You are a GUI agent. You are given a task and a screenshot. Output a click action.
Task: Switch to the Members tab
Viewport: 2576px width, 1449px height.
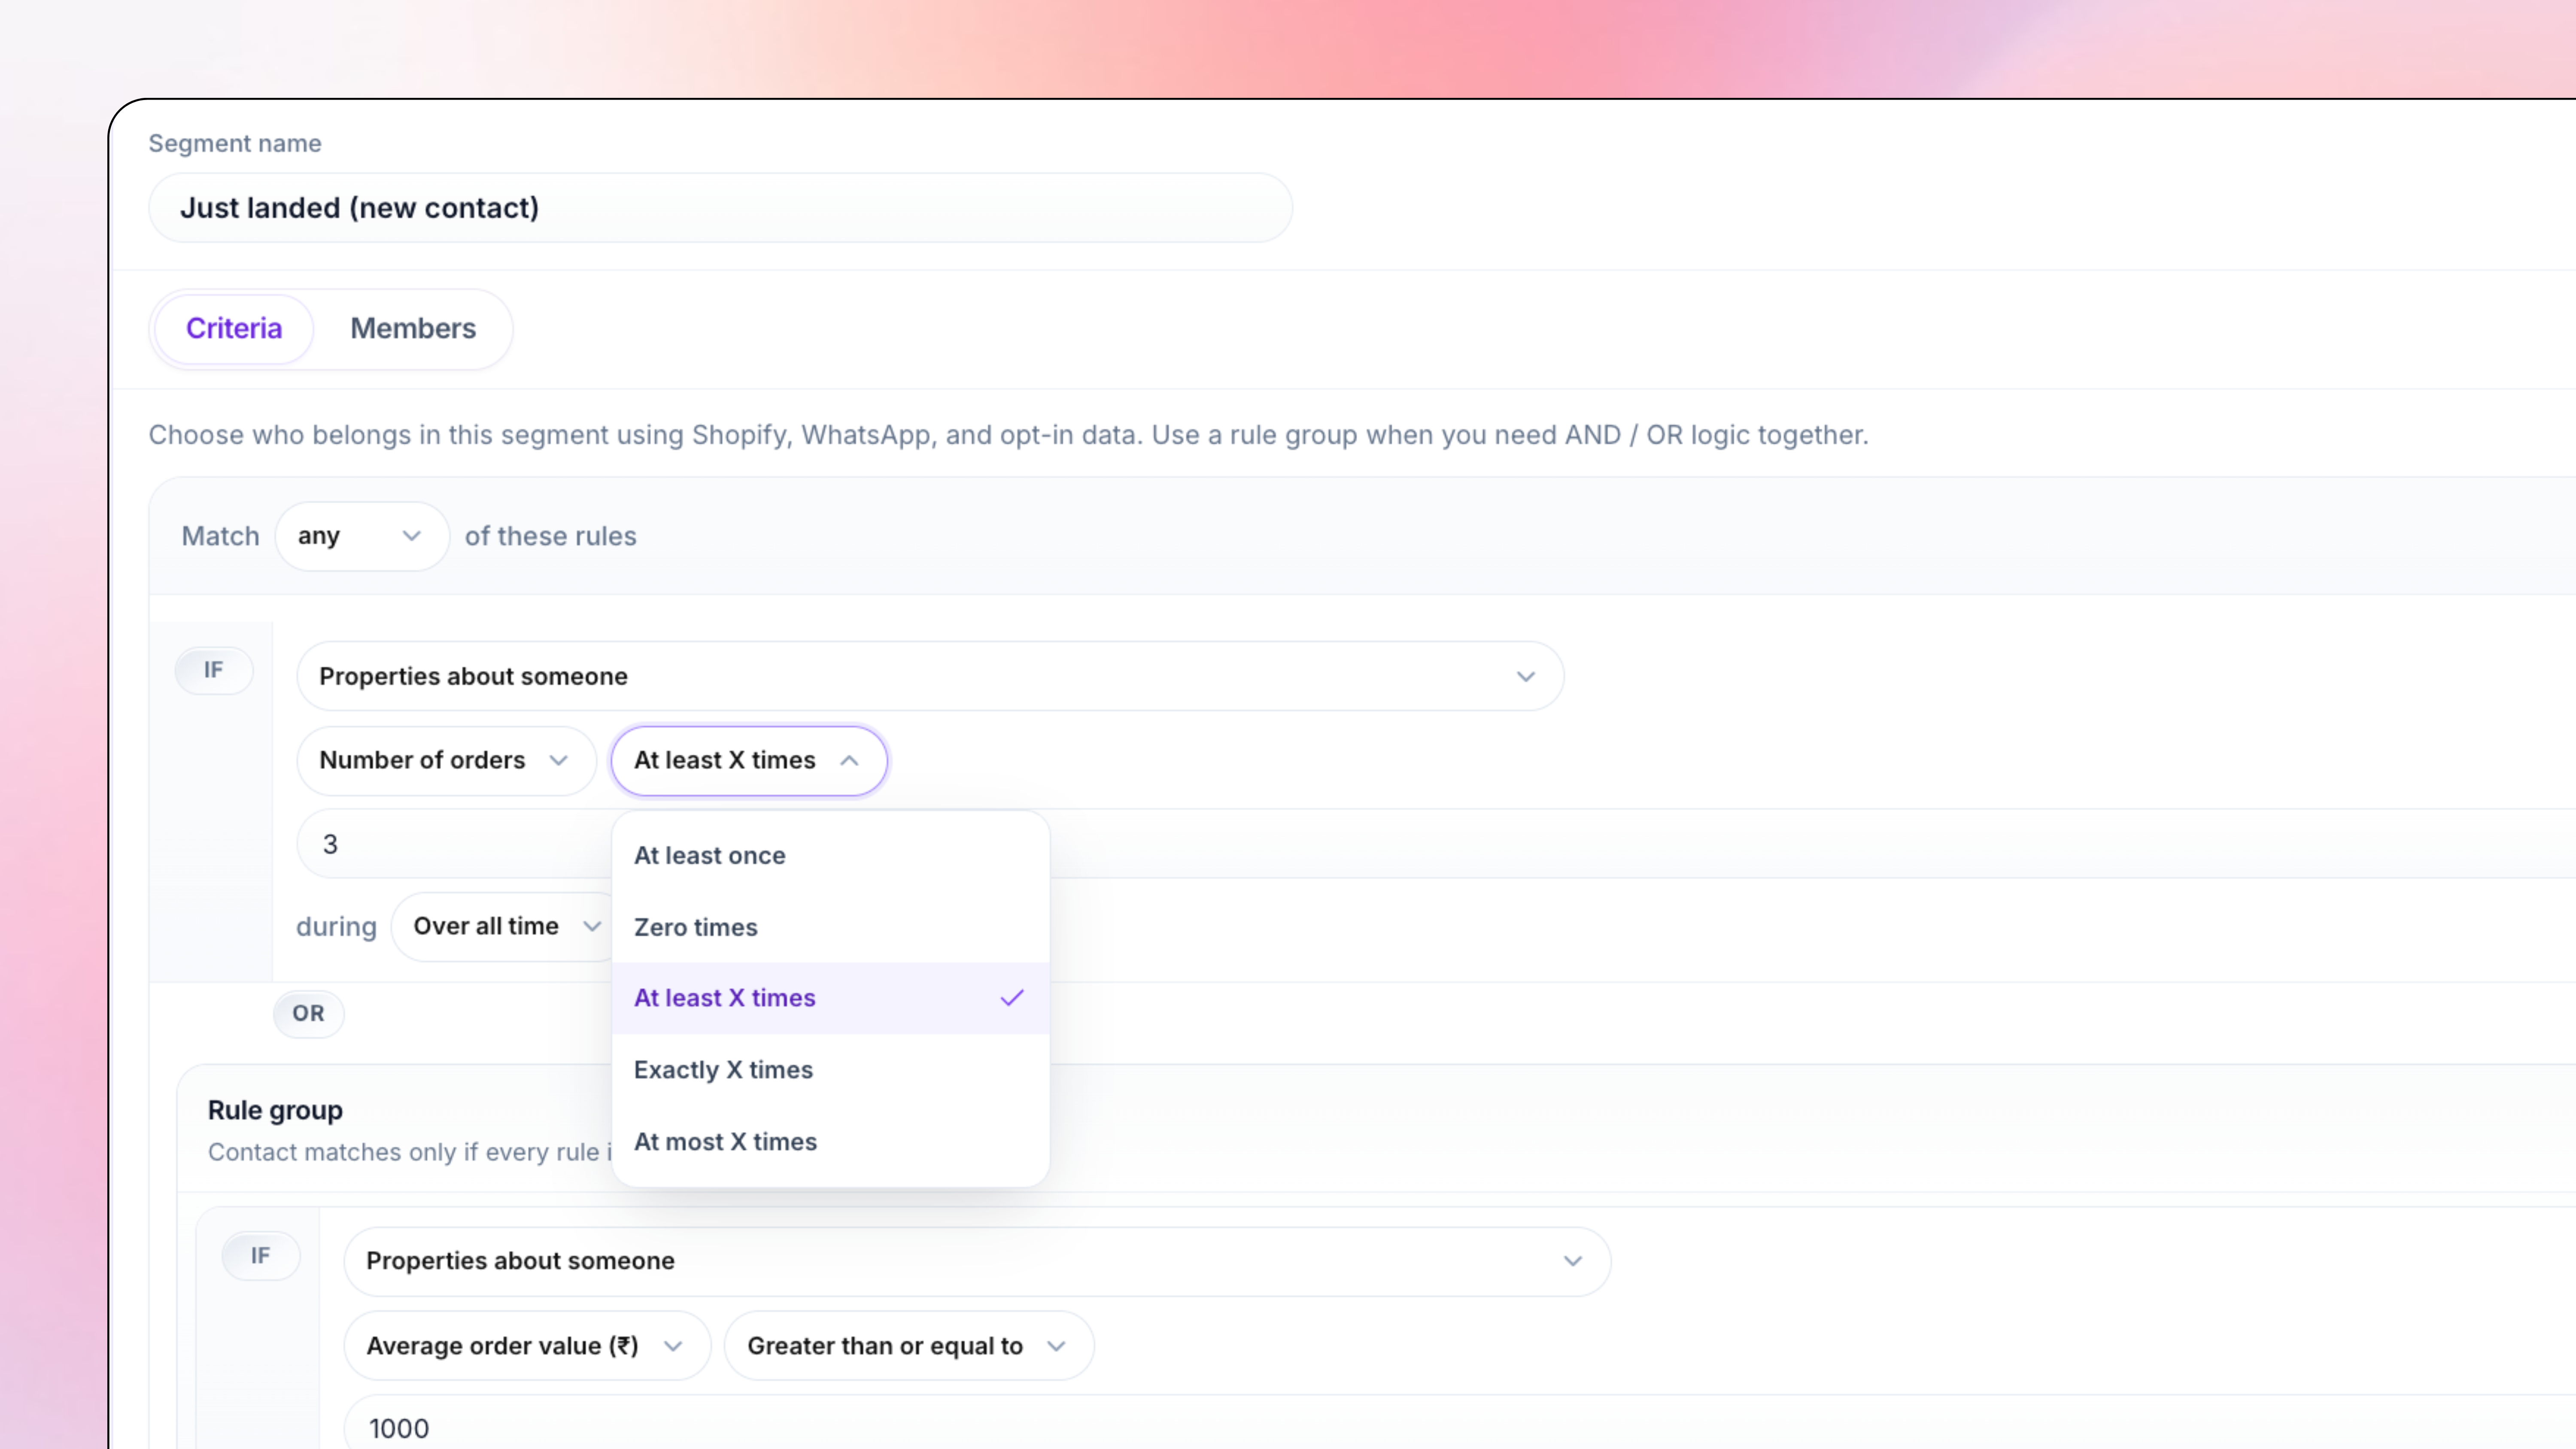click(412, 329)
